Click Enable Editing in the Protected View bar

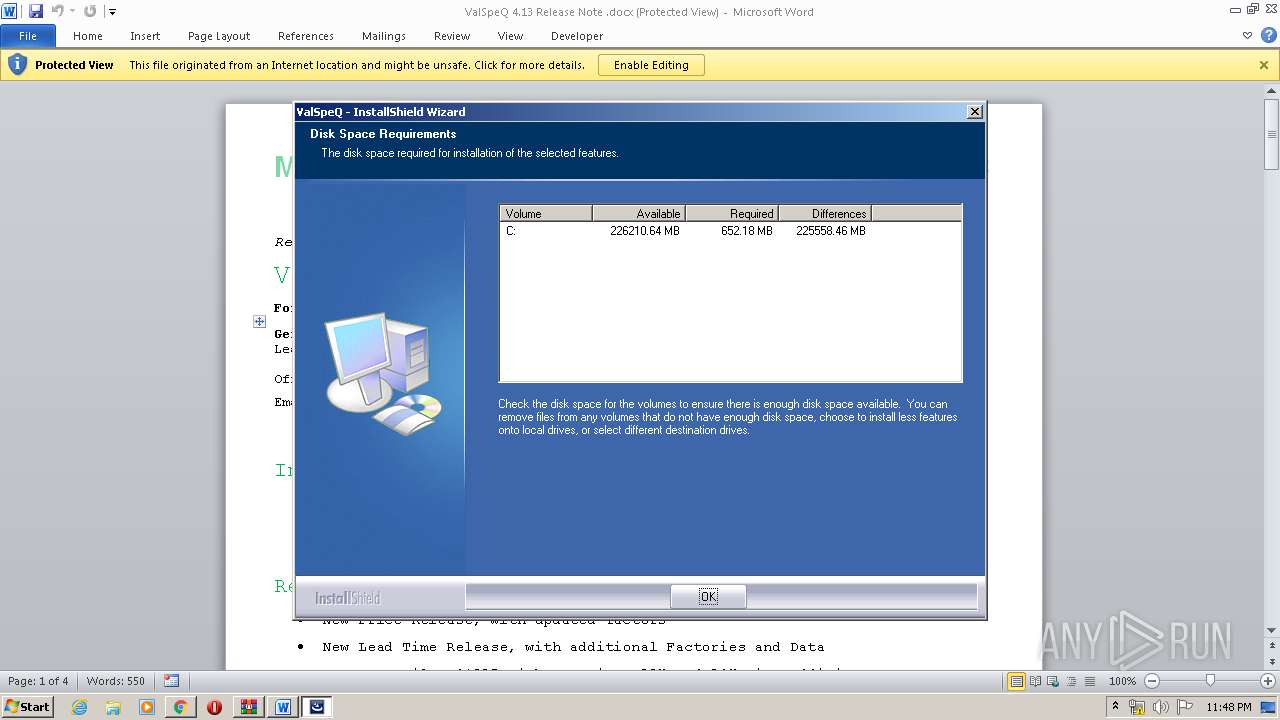pos(651,65)
